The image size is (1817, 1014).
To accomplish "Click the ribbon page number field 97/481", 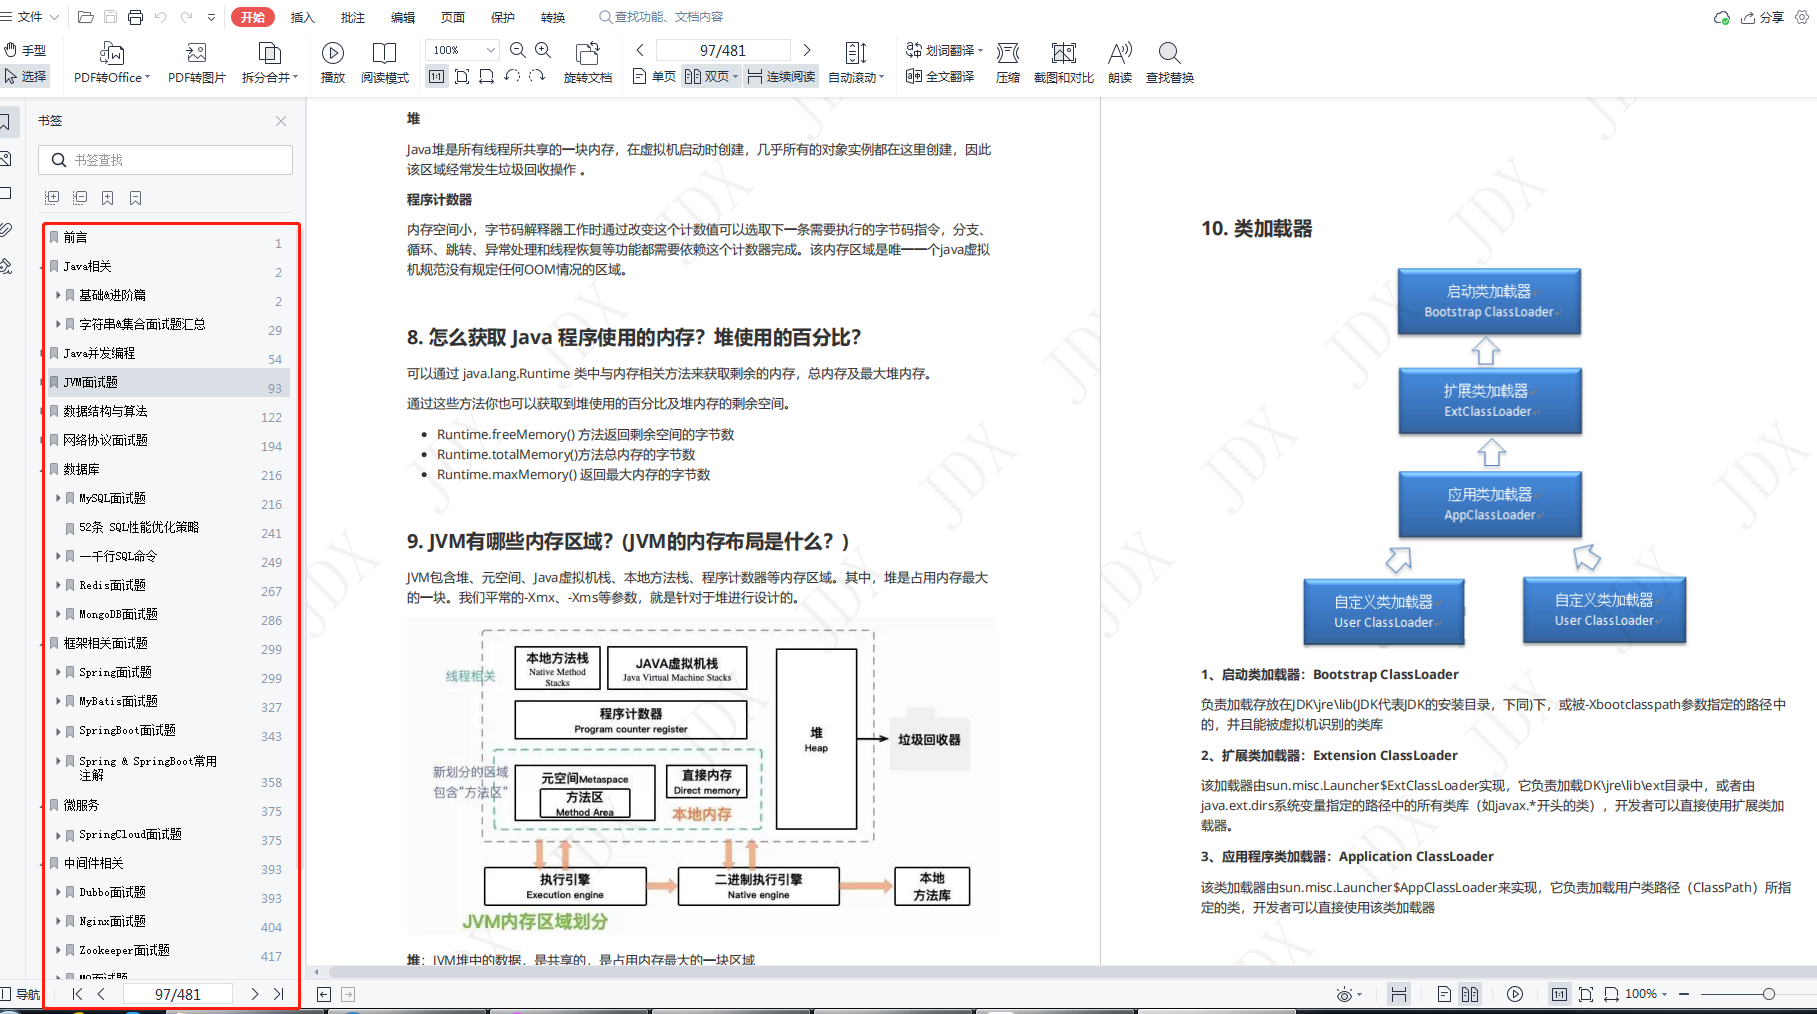I will click(723, 50).
